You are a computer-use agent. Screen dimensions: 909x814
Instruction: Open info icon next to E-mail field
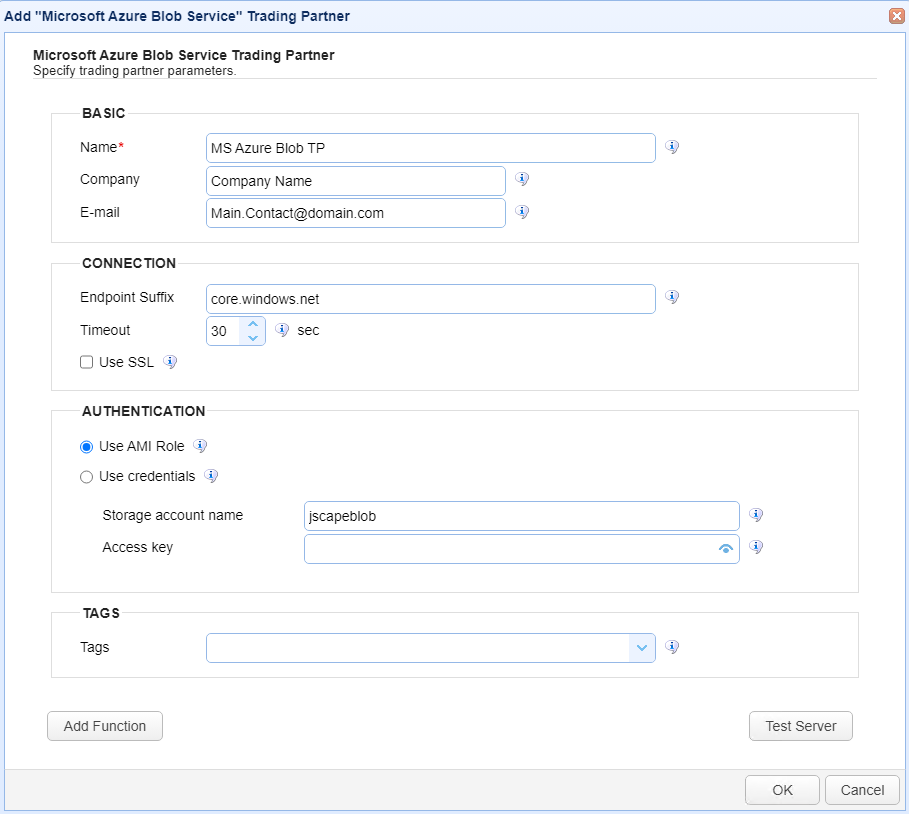pyautogui.click(x=522, y=212)
